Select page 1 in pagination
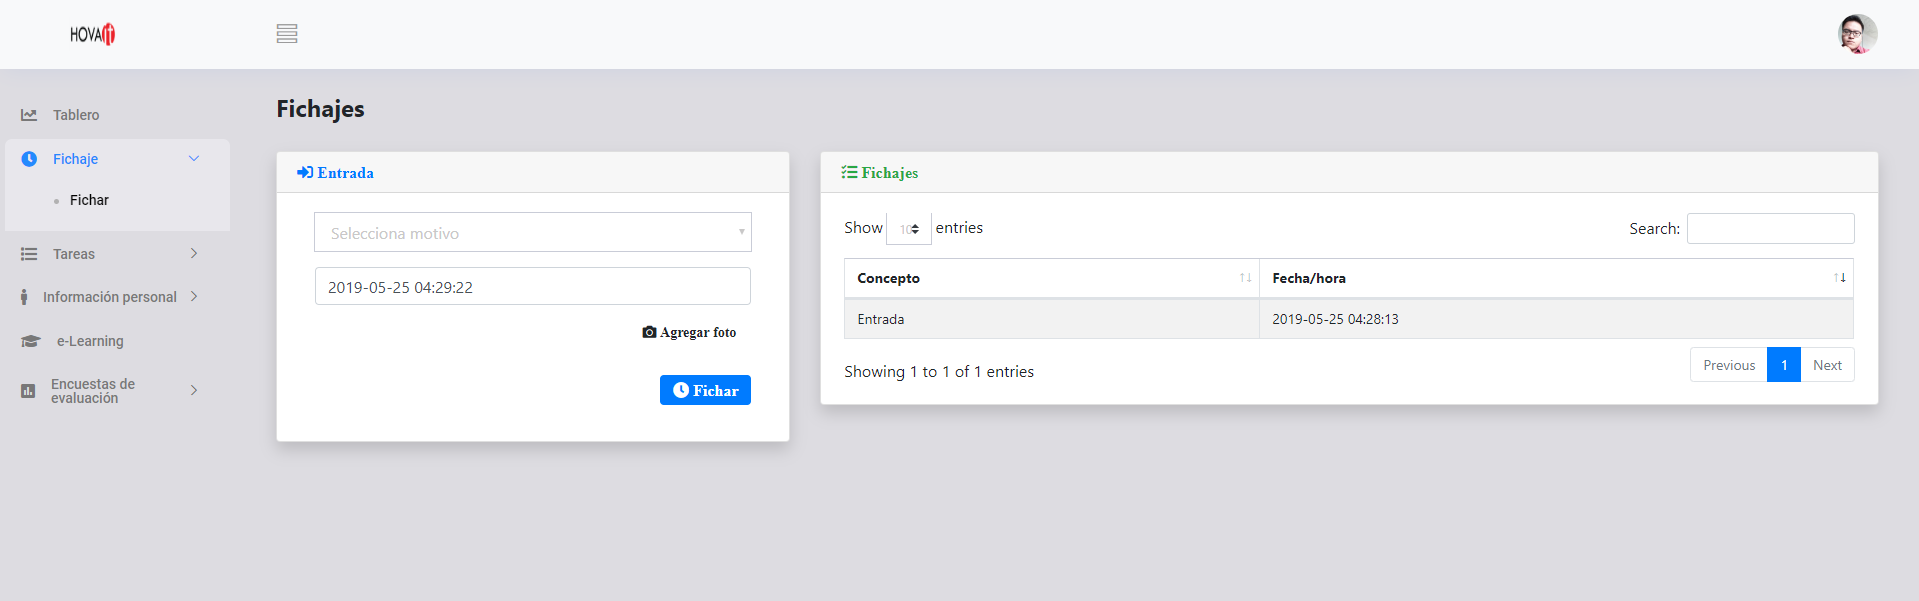 tap(1784, 365)
